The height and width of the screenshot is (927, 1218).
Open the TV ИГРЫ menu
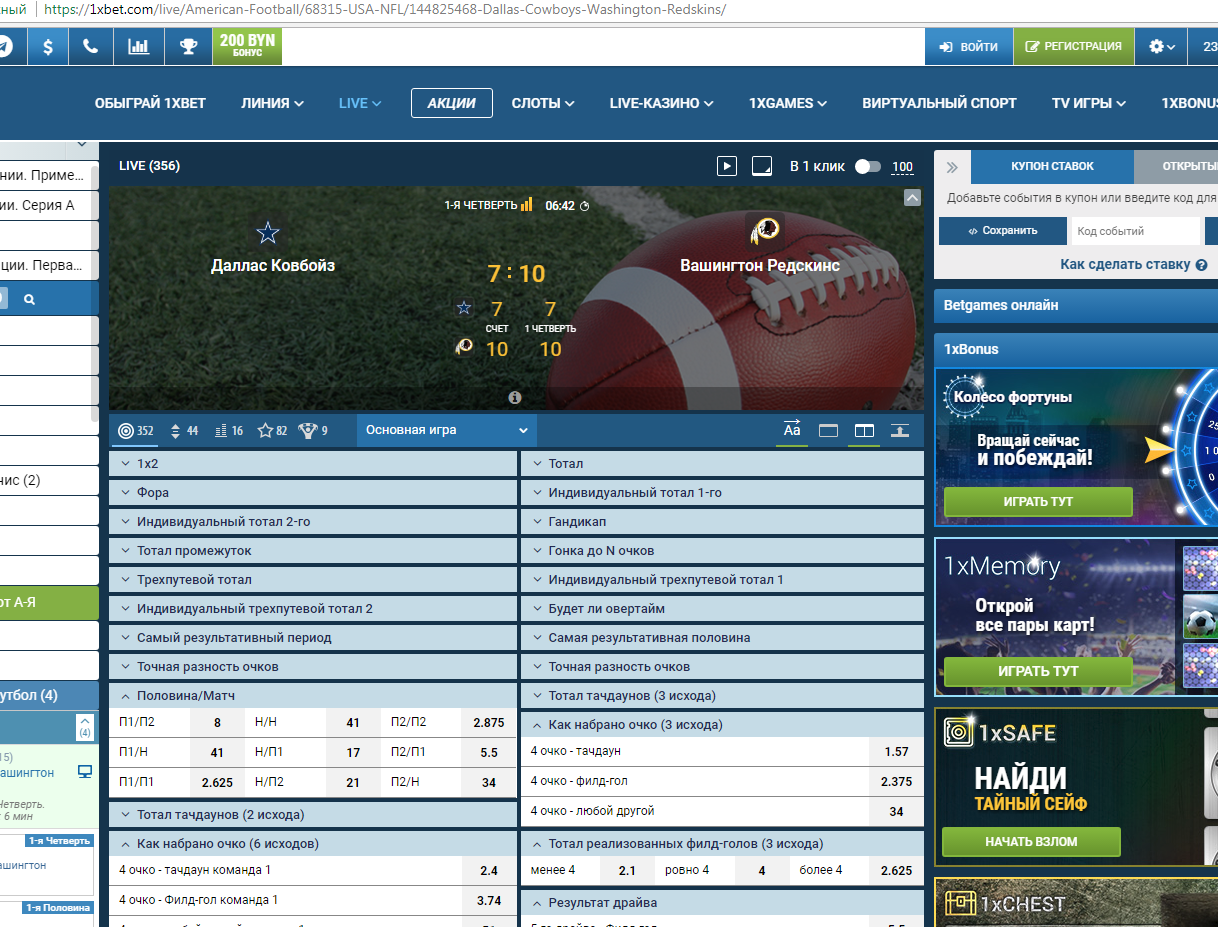point(1089,103)
